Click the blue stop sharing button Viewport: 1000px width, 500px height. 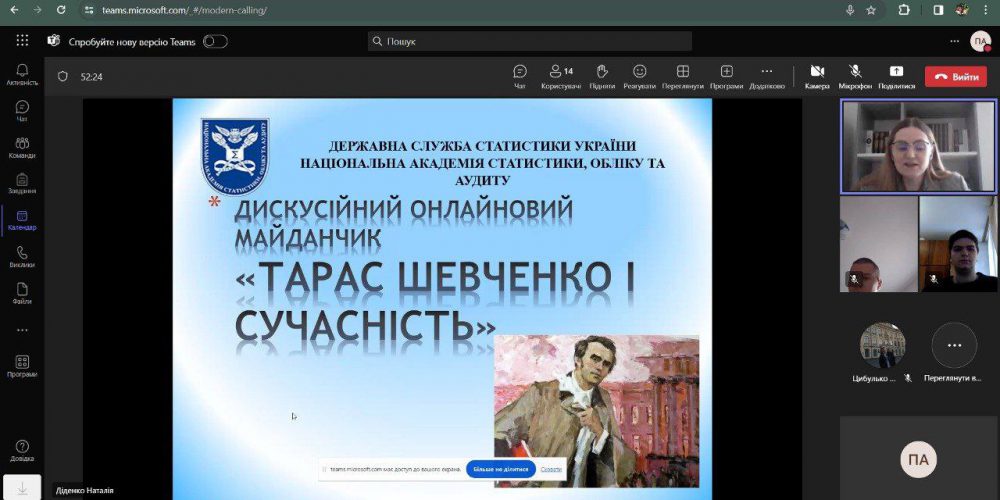click(500, 468)
